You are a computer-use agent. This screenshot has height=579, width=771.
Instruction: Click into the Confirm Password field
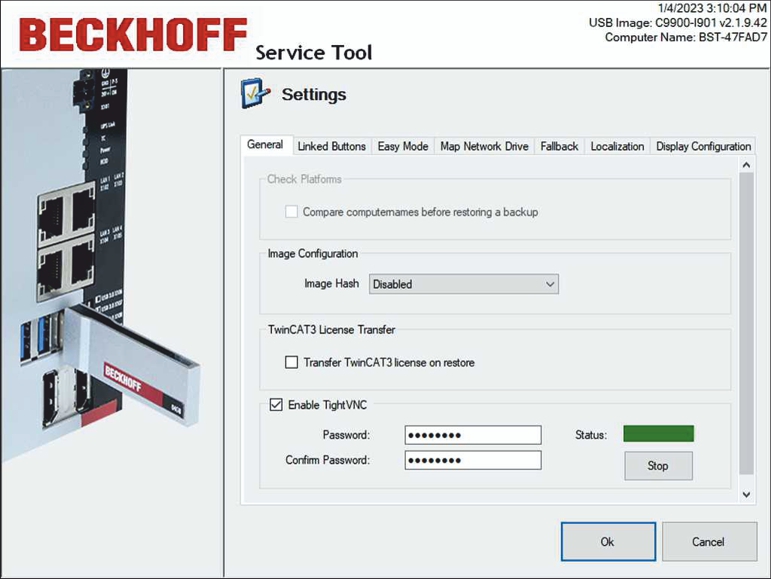[x=473, y=461]
